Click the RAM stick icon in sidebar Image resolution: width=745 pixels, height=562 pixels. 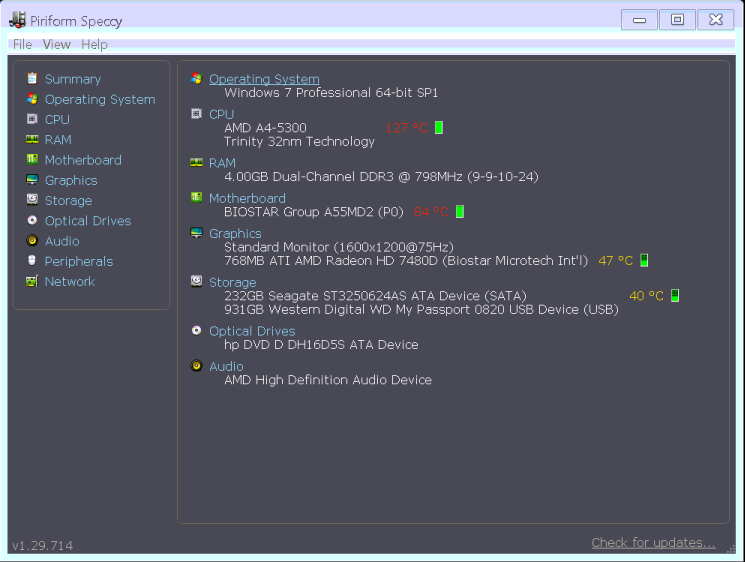32,139
